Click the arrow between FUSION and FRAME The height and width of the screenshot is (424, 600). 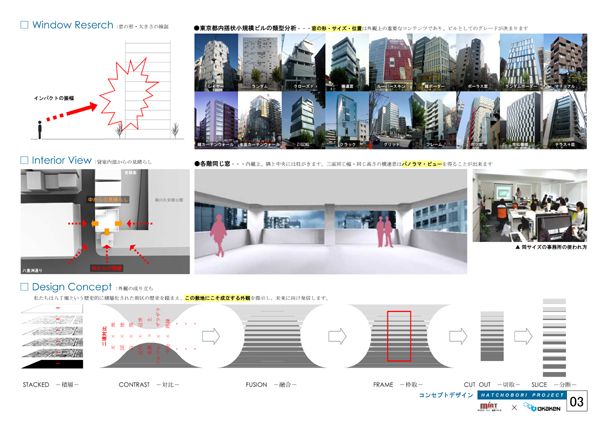pyautogui.click(x=338, y=335)
